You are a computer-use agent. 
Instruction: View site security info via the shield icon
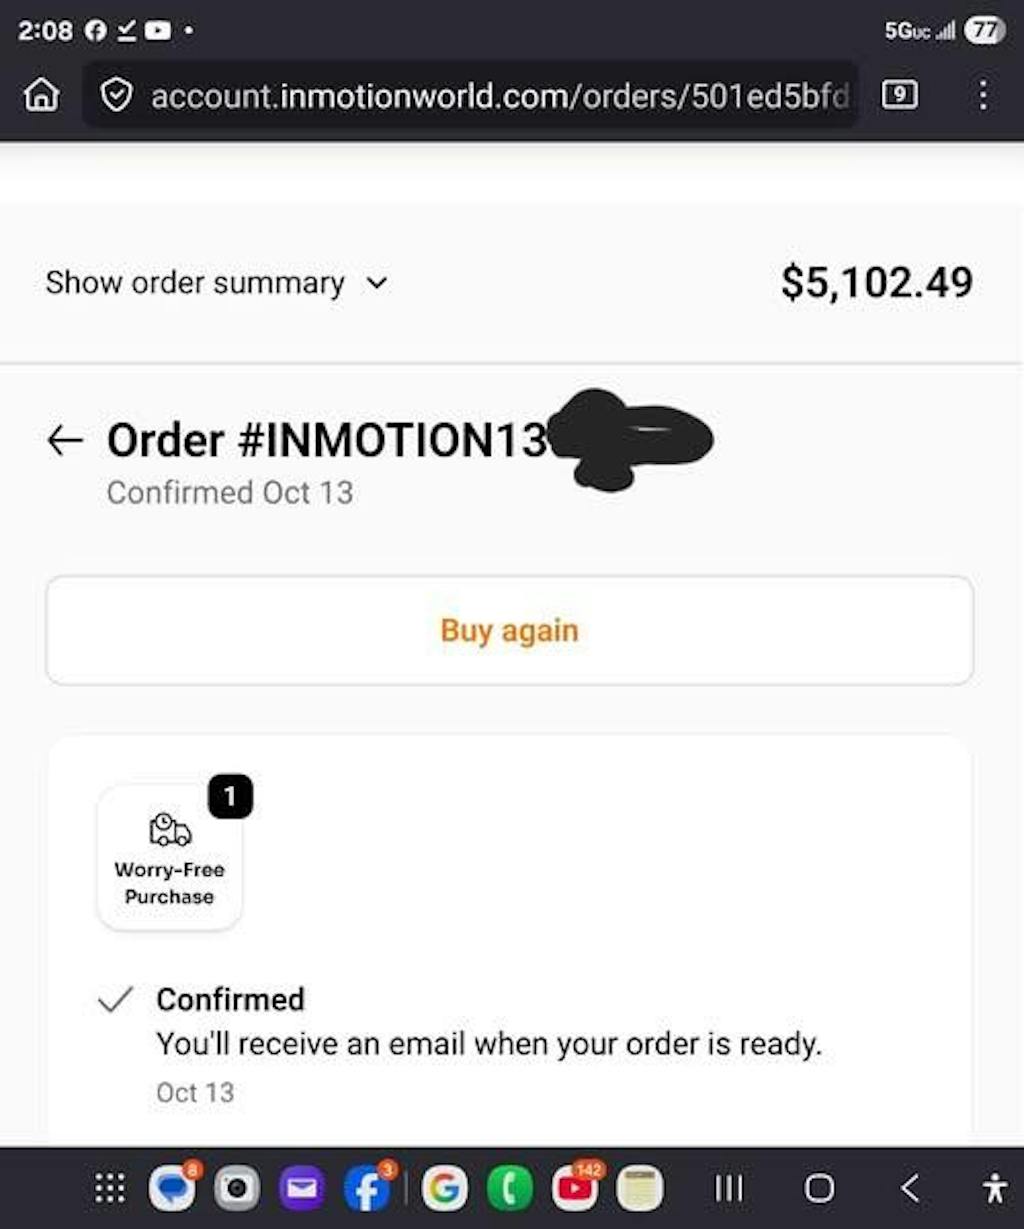[x=117, y=95]
